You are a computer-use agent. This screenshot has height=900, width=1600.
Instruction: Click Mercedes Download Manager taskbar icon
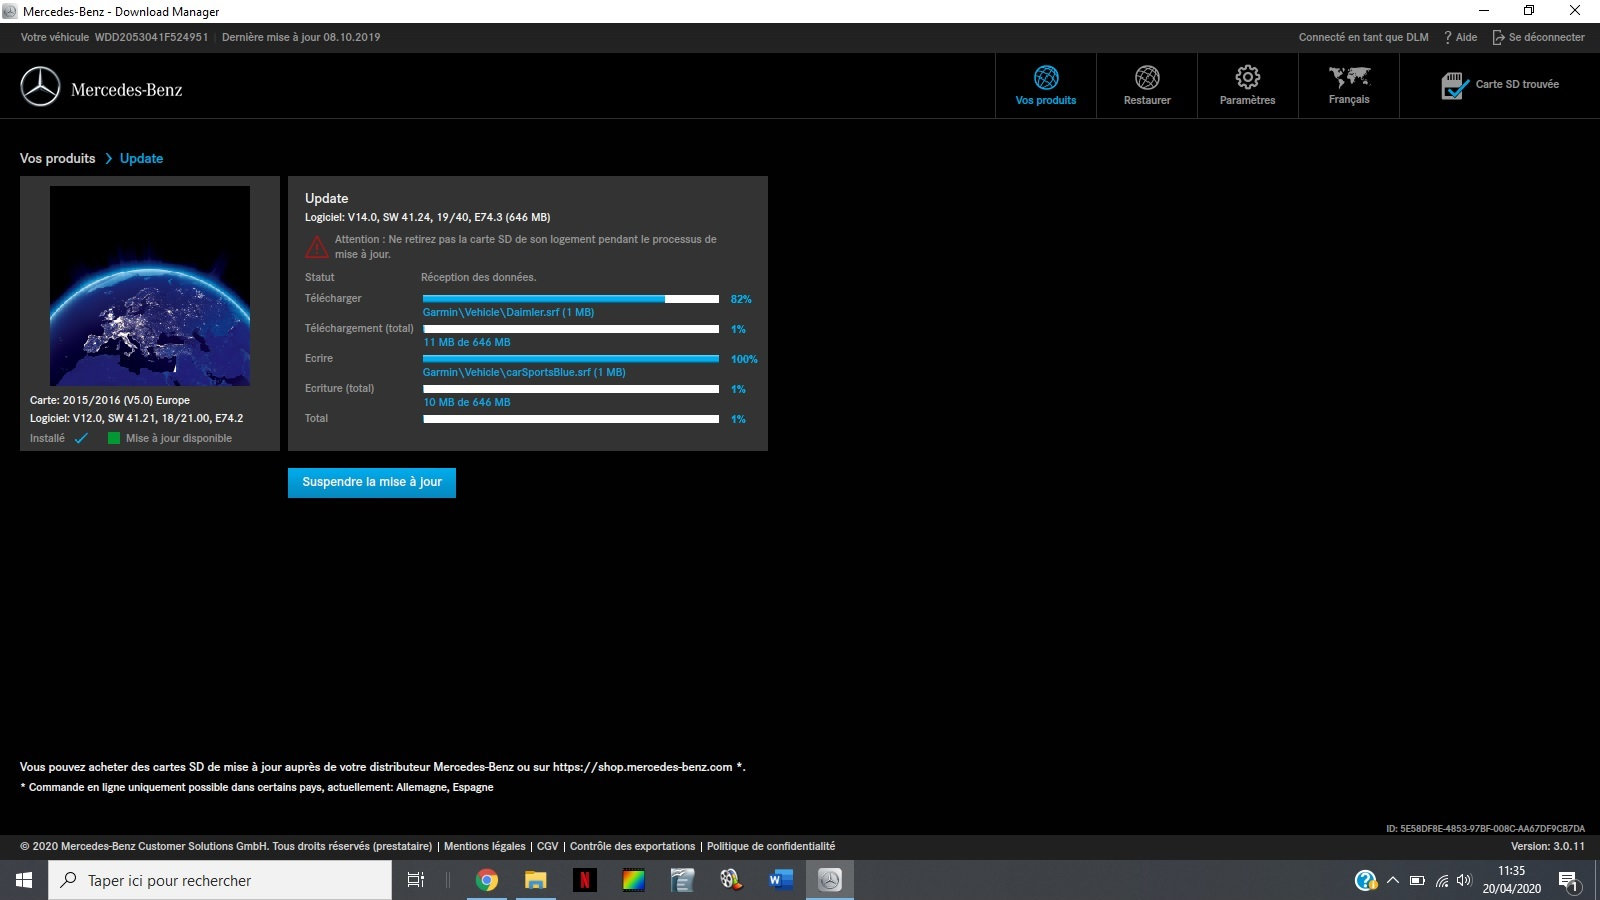[830, 880]
